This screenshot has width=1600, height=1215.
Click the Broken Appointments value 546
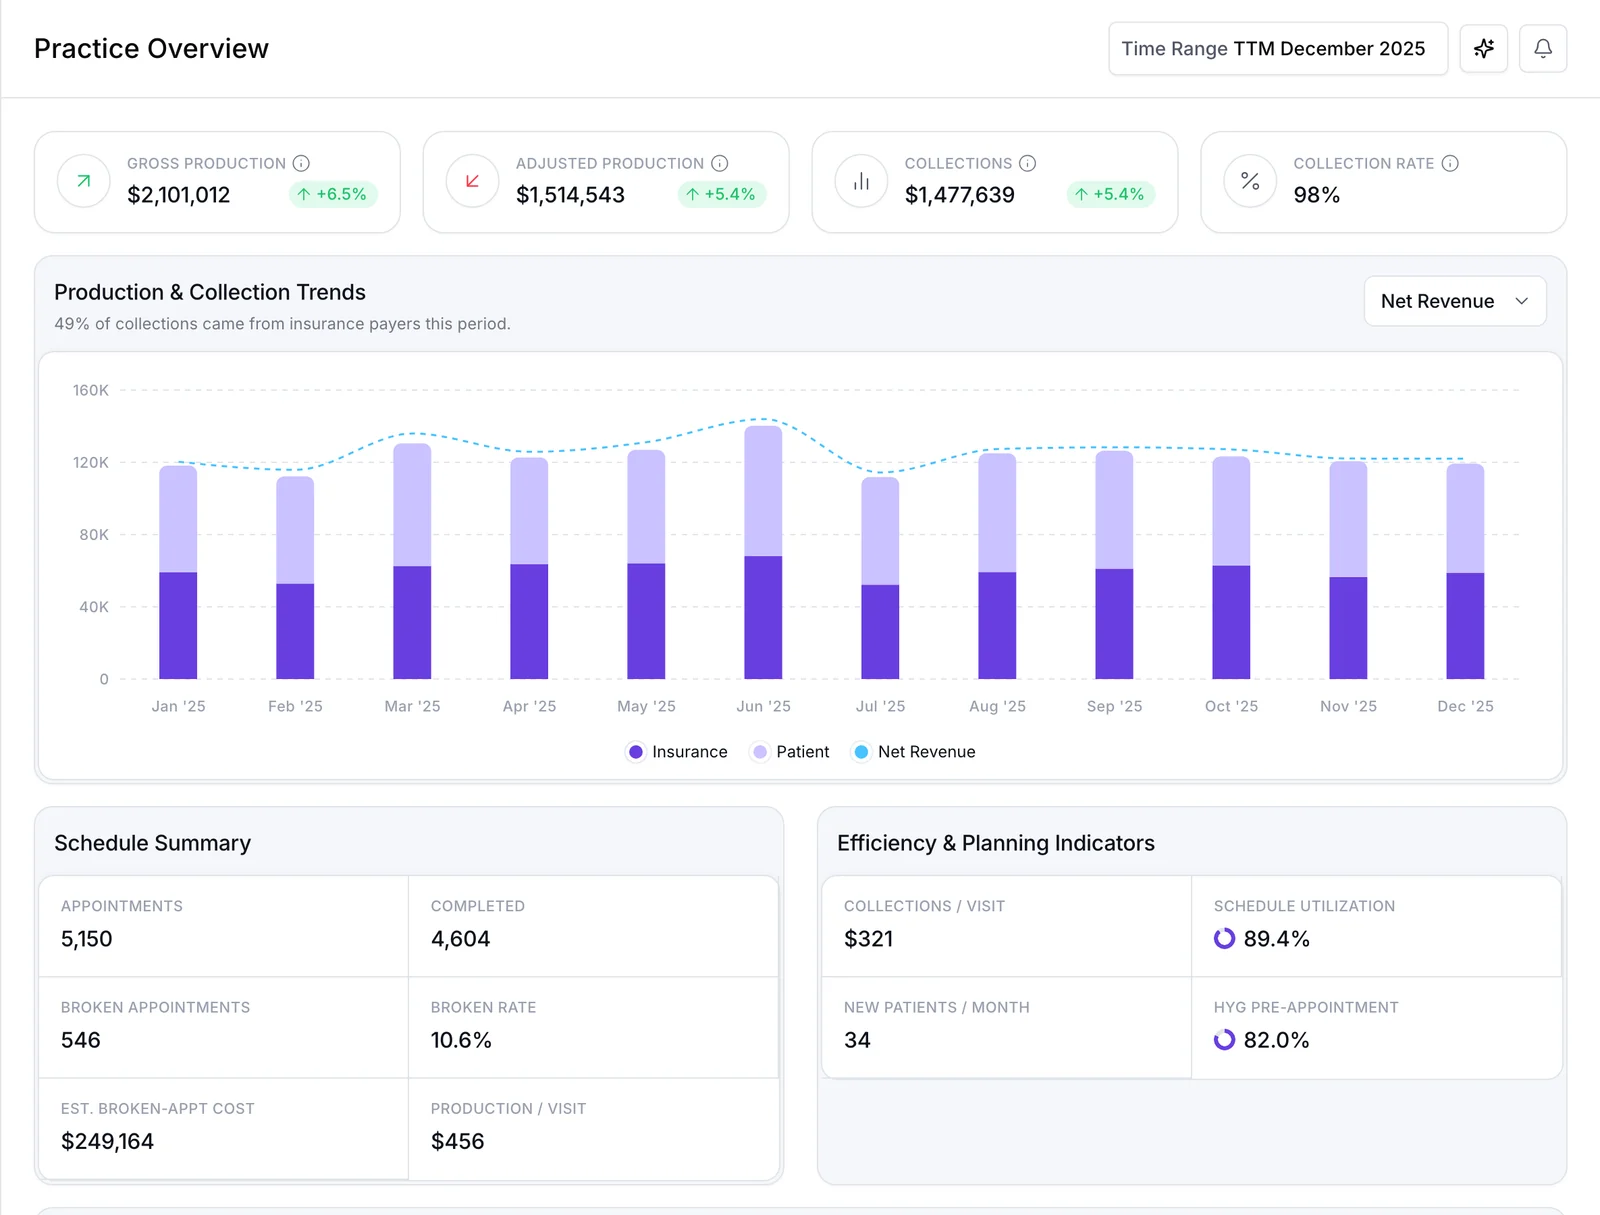click(x=81, y=1040)
